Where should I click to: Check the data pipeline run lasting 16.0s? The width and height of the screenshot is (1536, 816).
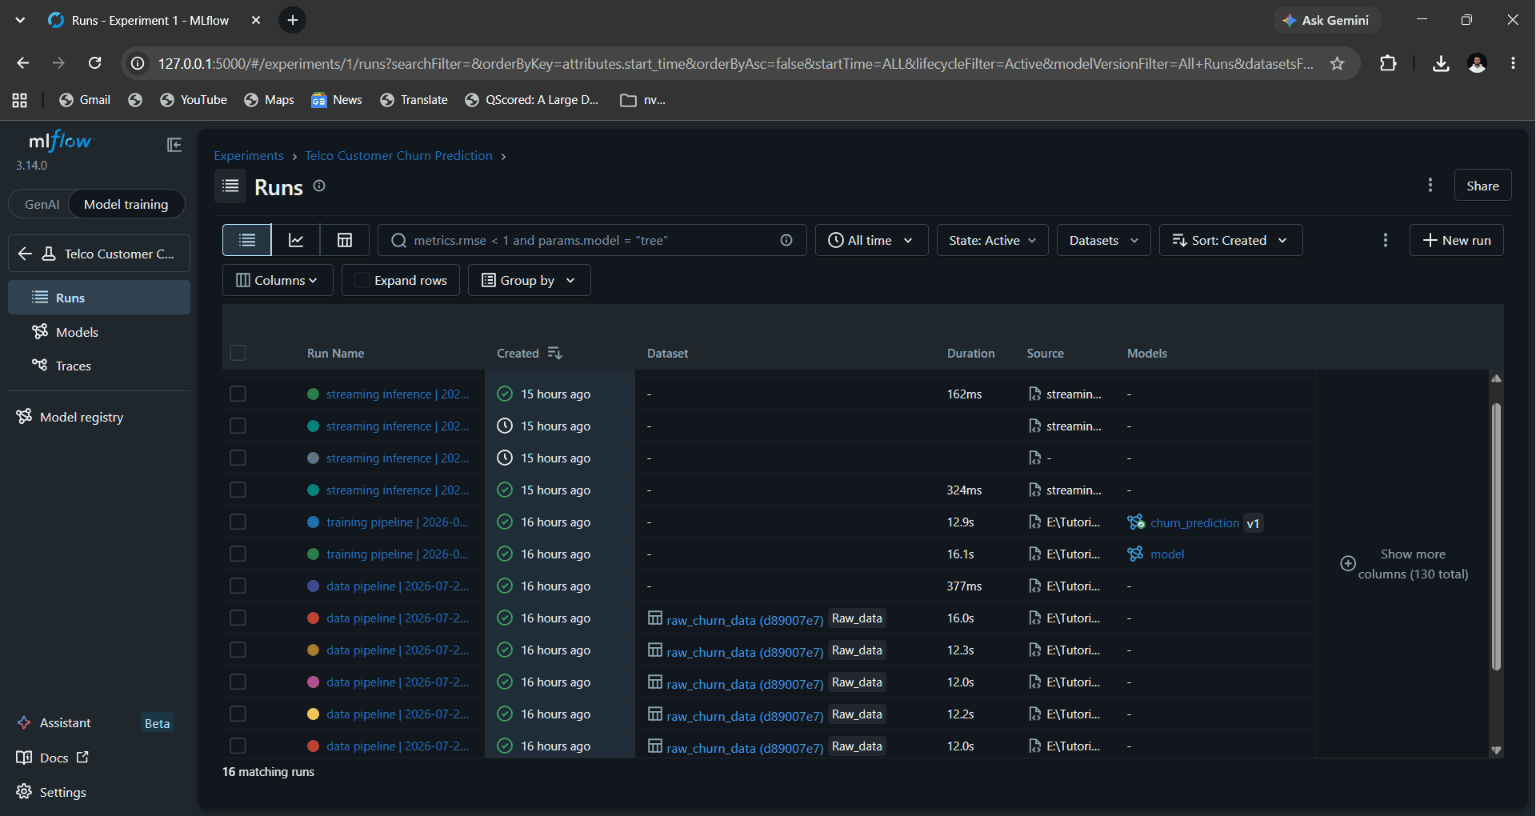pos(238,618)
